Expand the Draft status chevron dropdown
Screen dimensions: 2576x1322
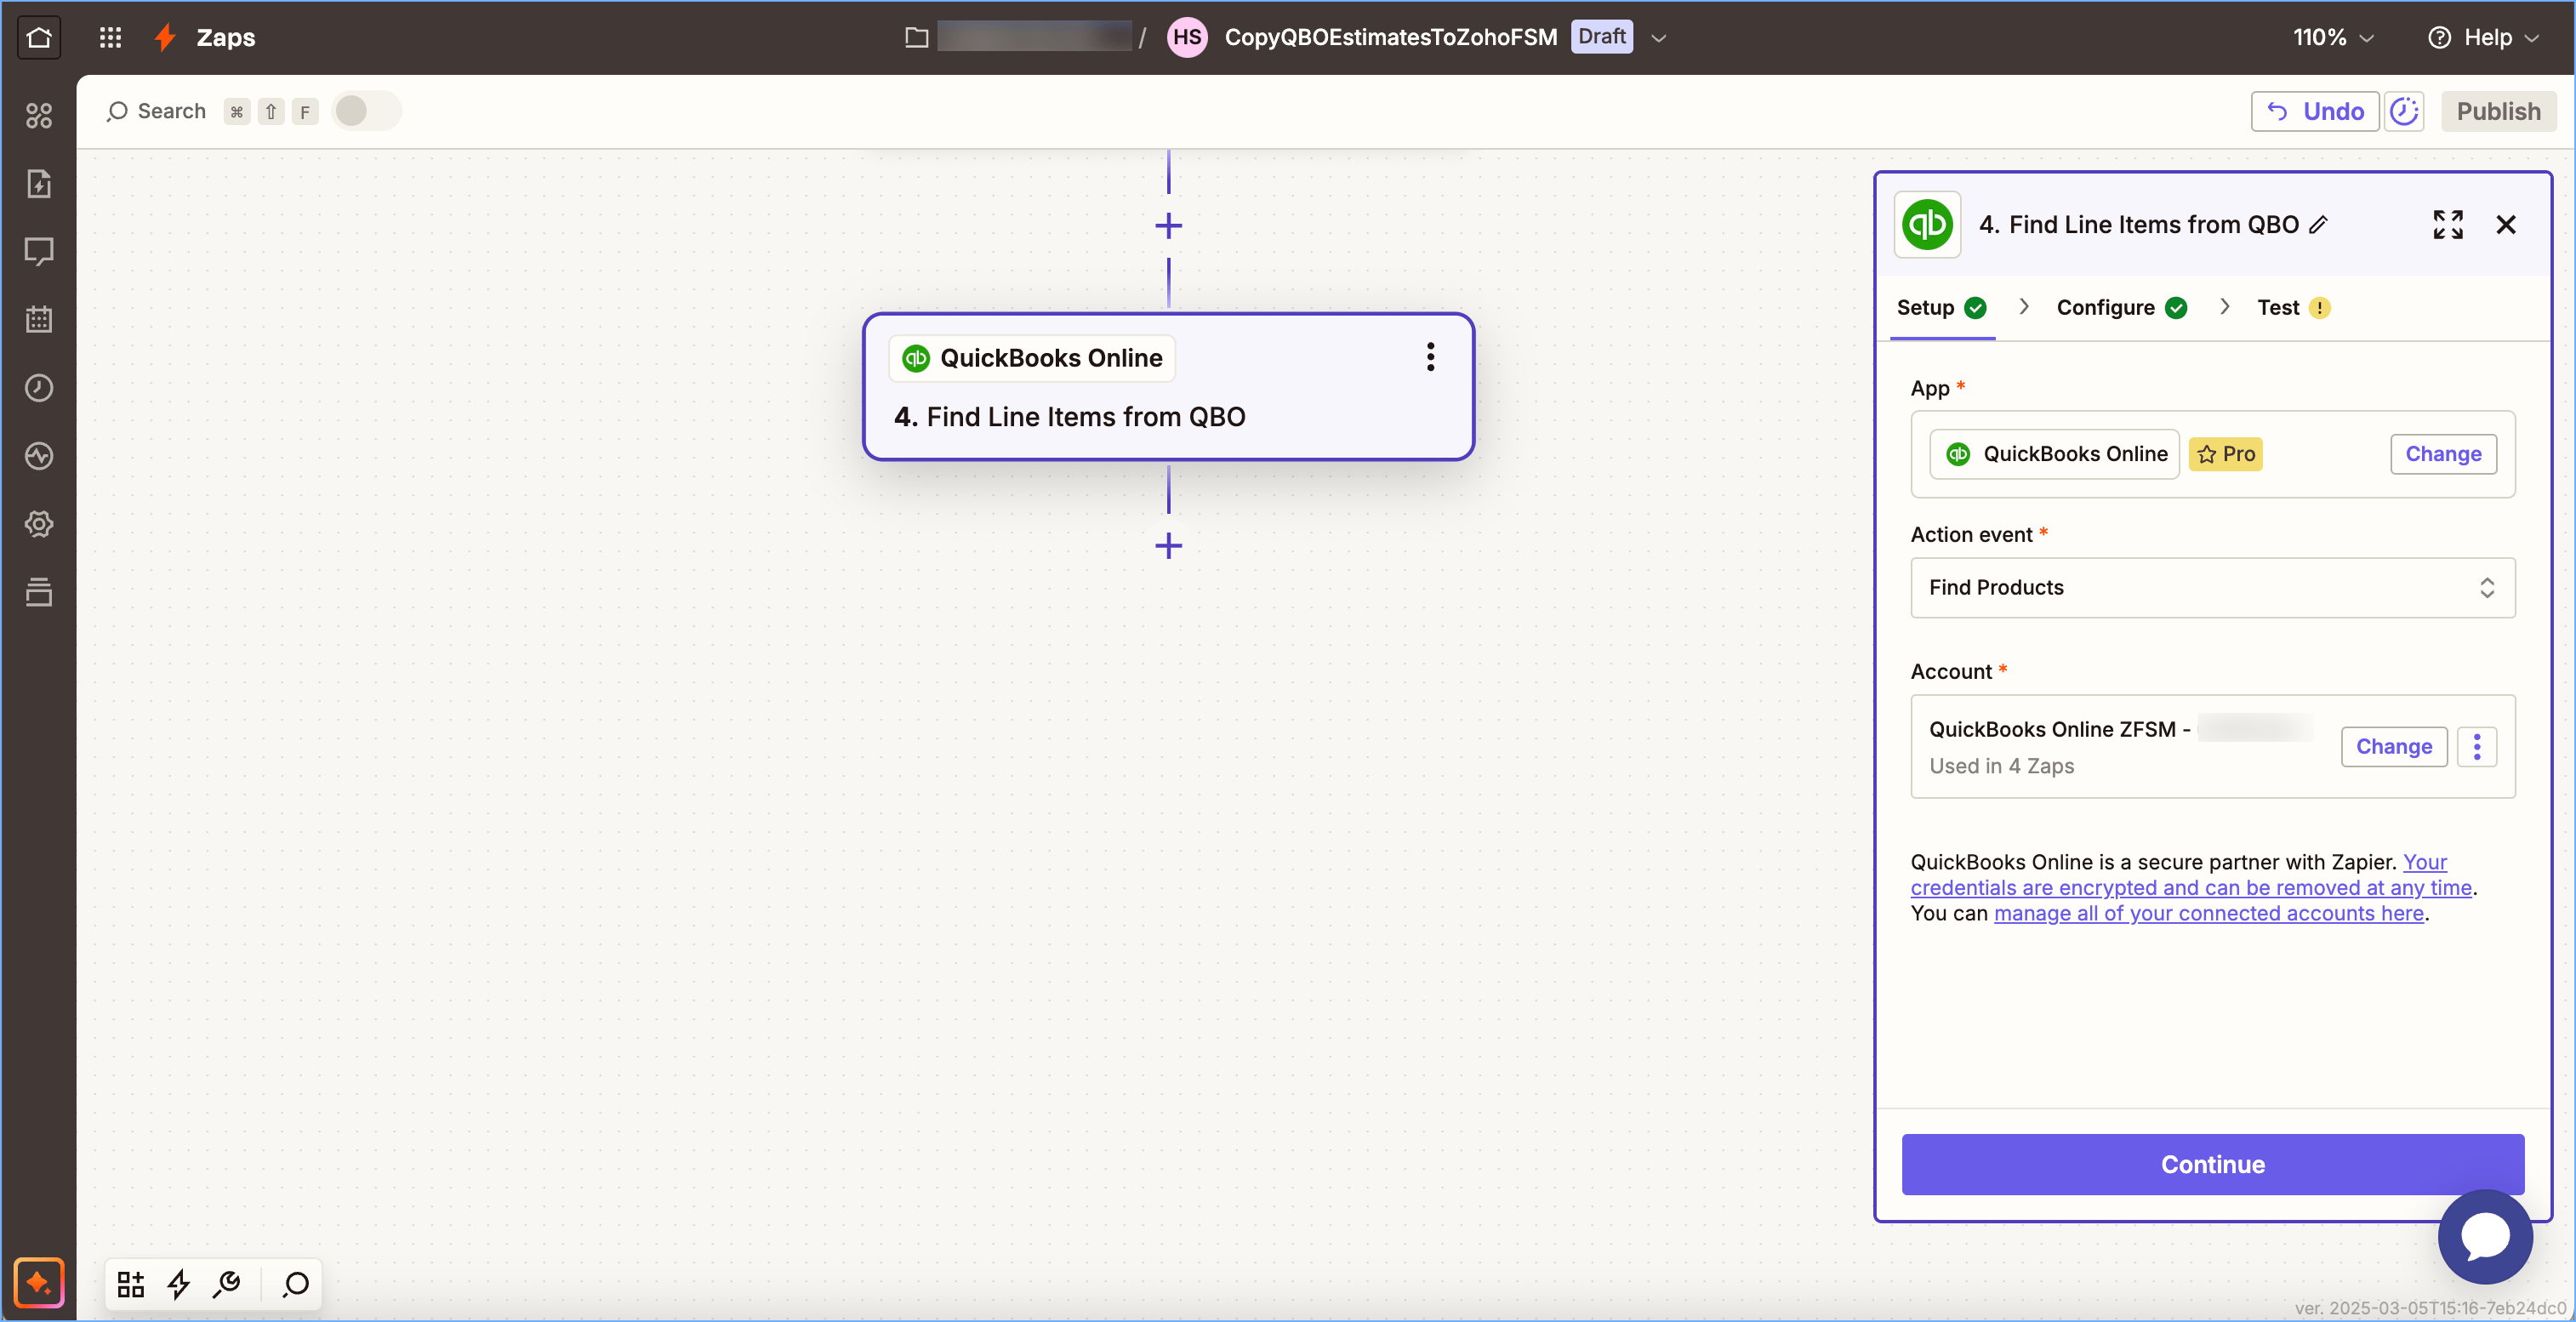point(1658,38)
